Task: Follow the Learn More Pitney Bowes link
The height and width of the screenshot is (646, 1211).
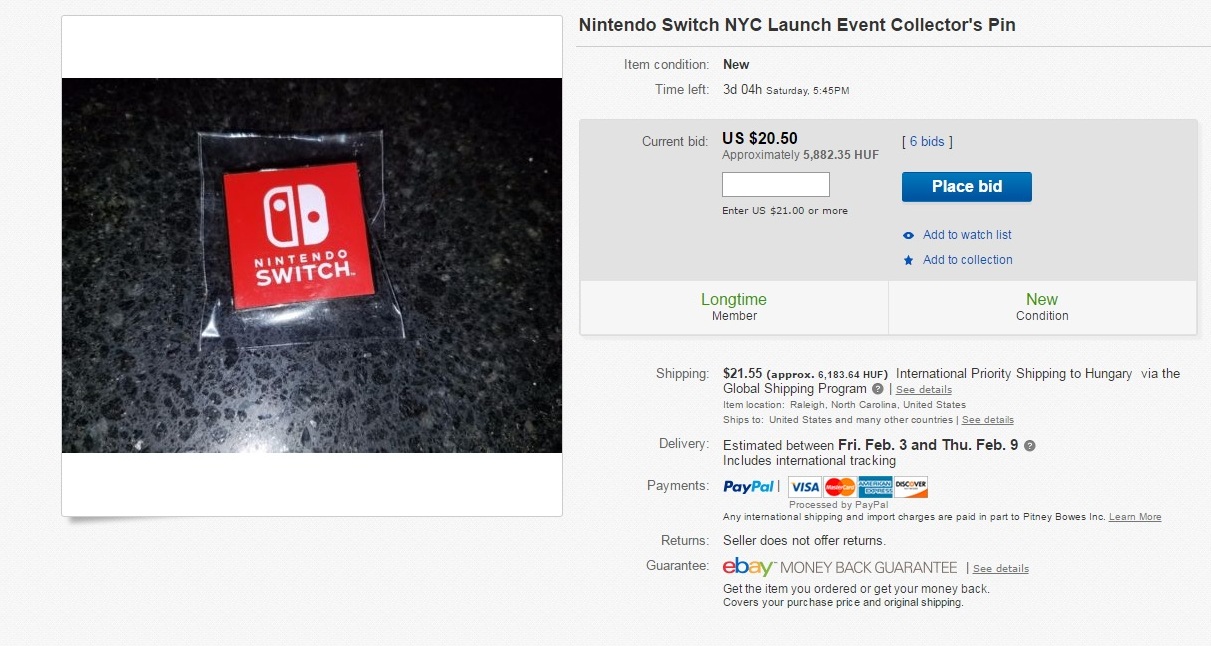Action: point(1135,517)
